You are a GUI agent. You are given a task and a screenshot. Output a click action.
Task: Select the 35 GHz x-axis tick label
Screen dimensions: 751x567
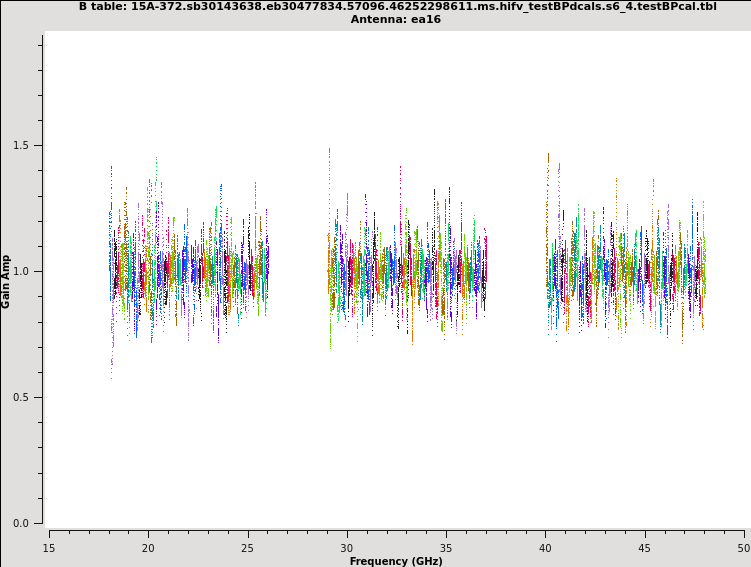click(x=446, y=547)
